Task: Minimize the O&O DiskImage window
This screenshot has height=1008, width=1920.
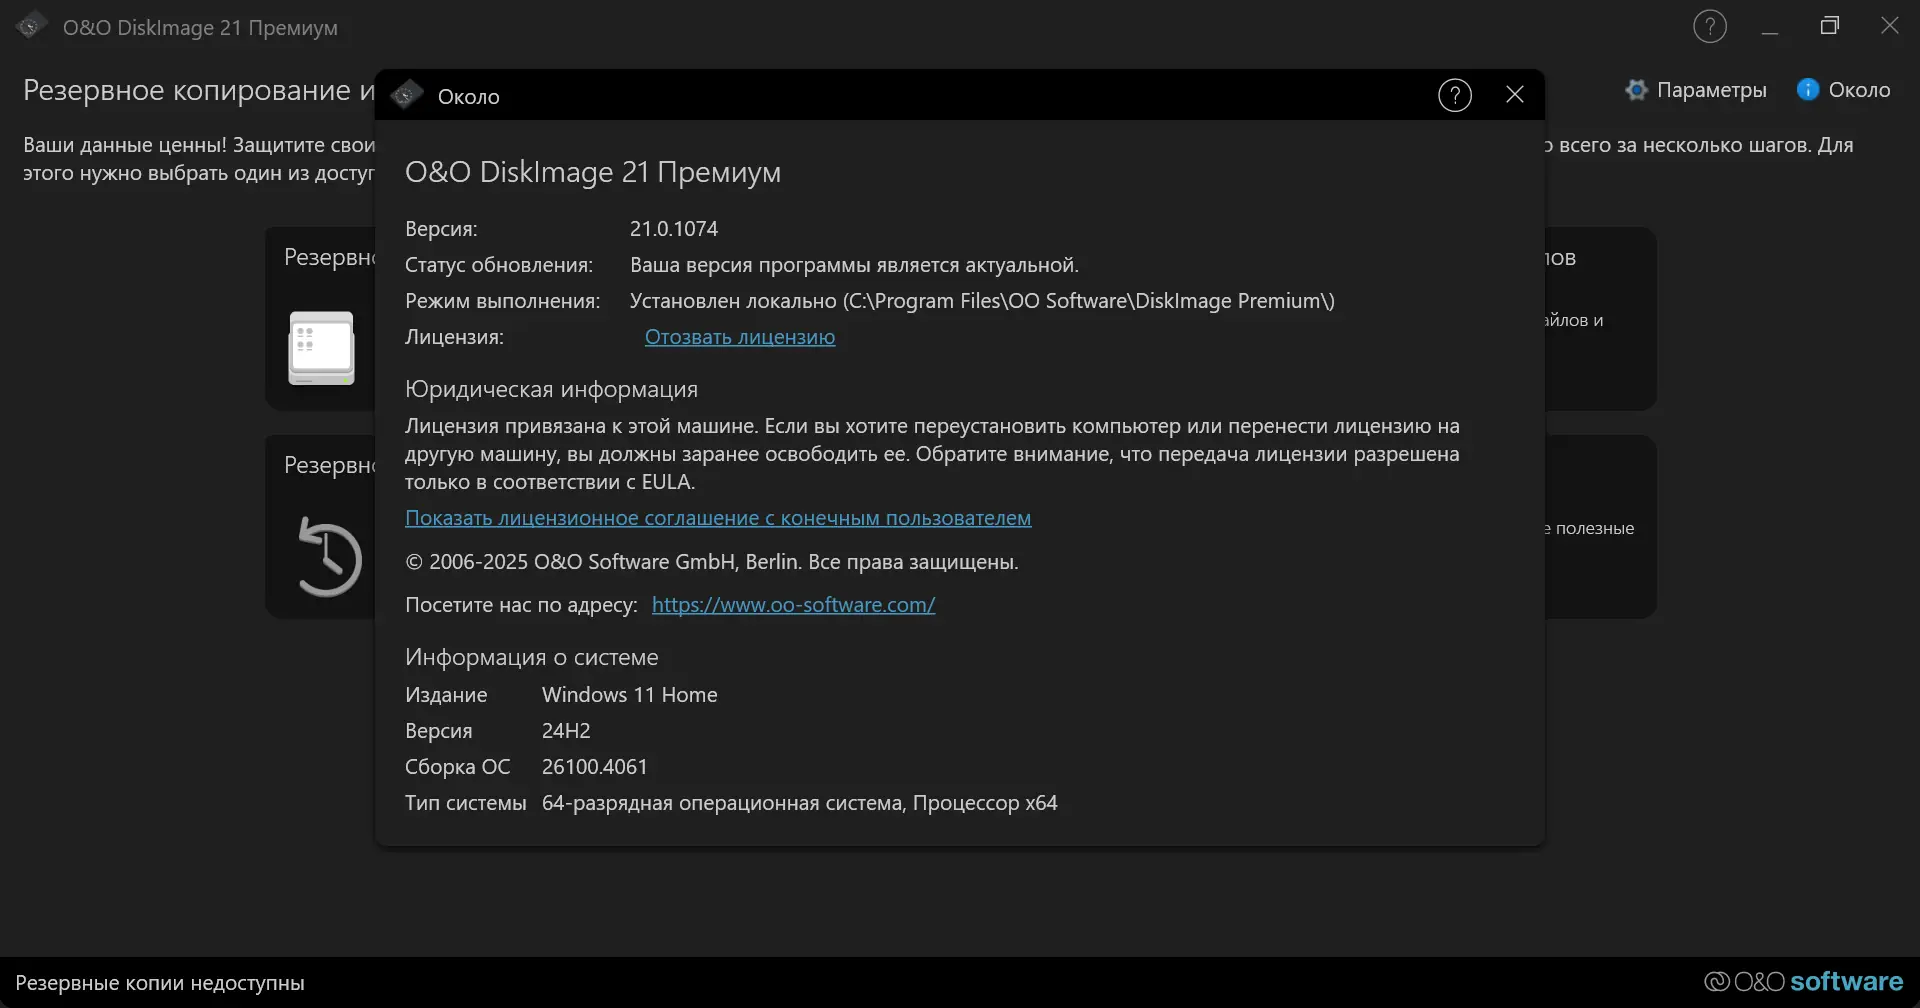Action: (x=1770, y=27)
